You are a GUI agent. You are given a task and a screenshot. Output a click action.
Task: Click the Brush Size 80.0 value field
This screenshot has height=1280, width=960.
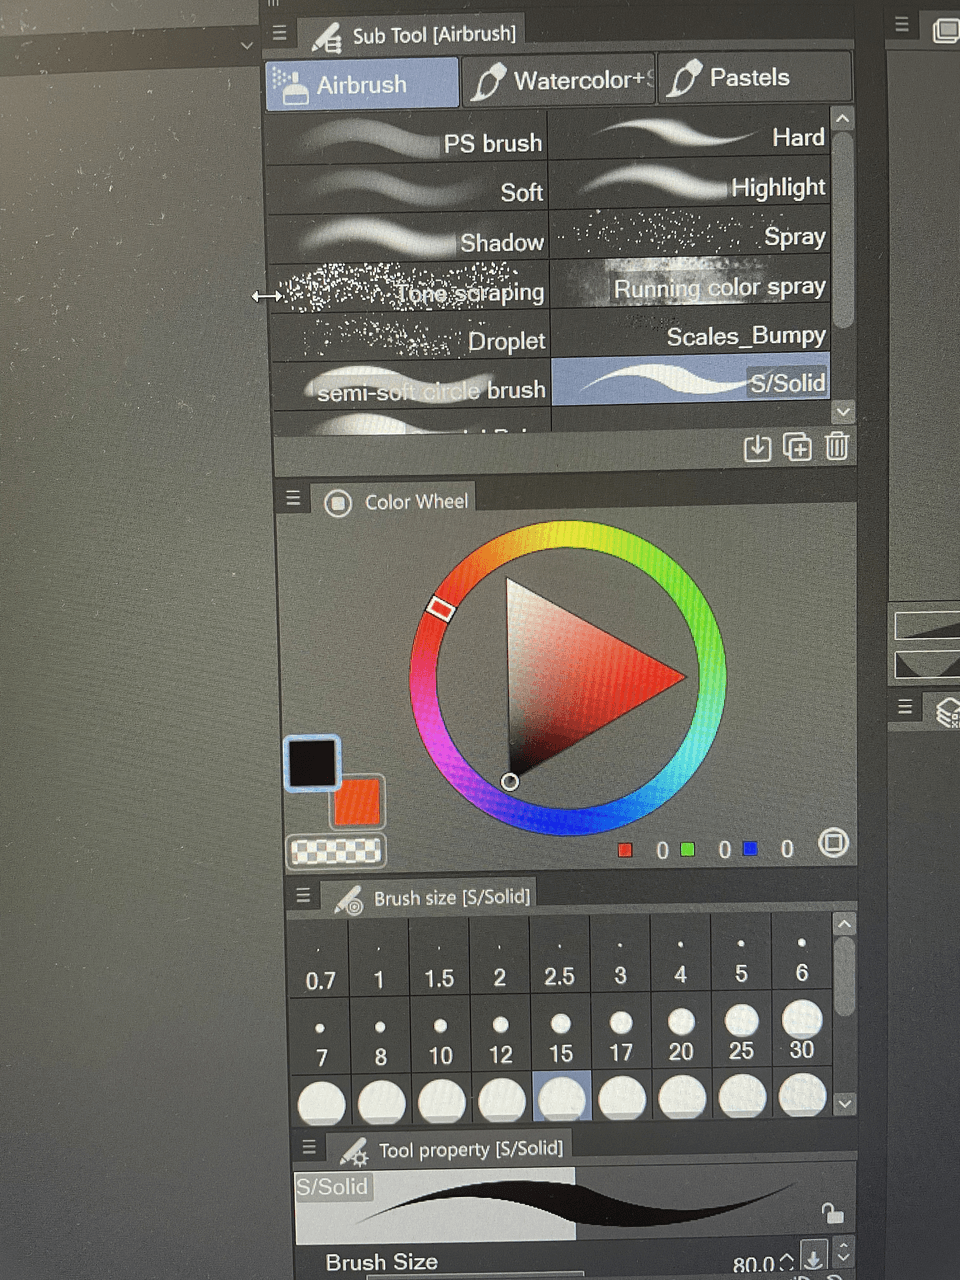click(754, 1264)
